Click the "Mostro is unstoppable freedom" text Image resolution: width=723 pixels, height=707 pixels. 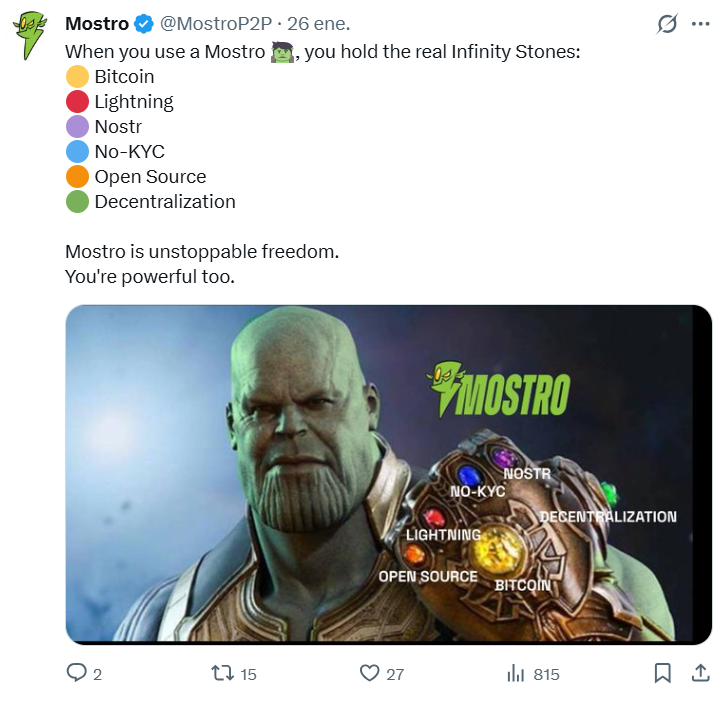pyautogui.click(x=202, y=252)
